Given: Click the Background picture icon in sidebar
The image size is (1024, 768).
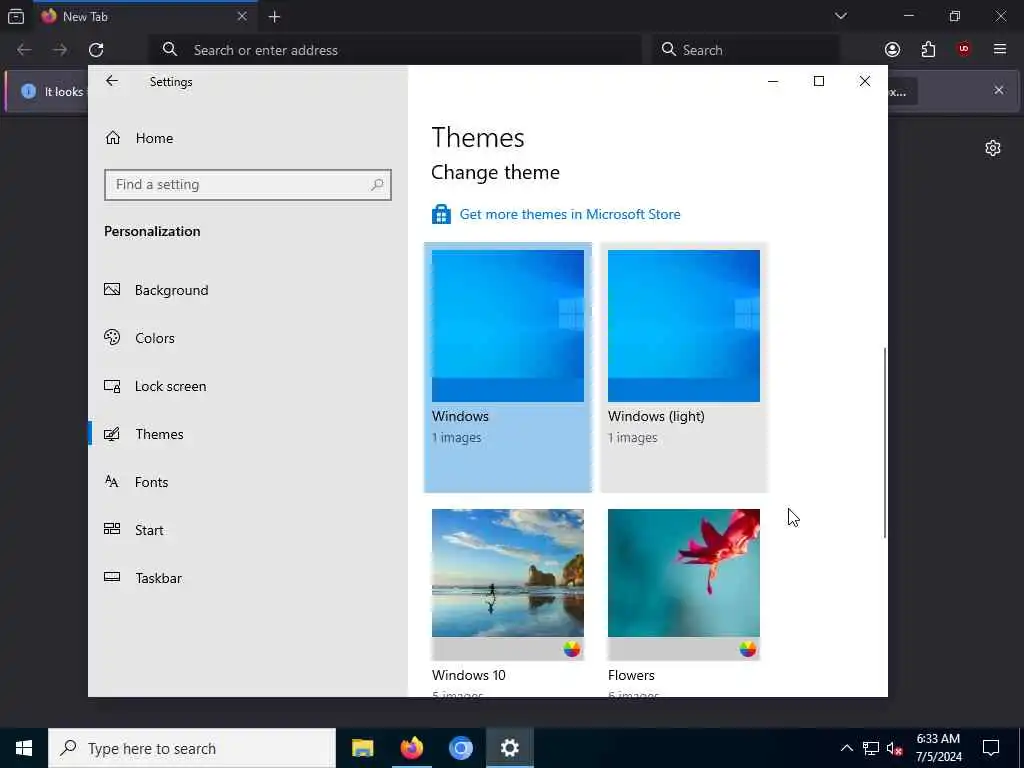Looking at the screenshot, I should [112, 289].
